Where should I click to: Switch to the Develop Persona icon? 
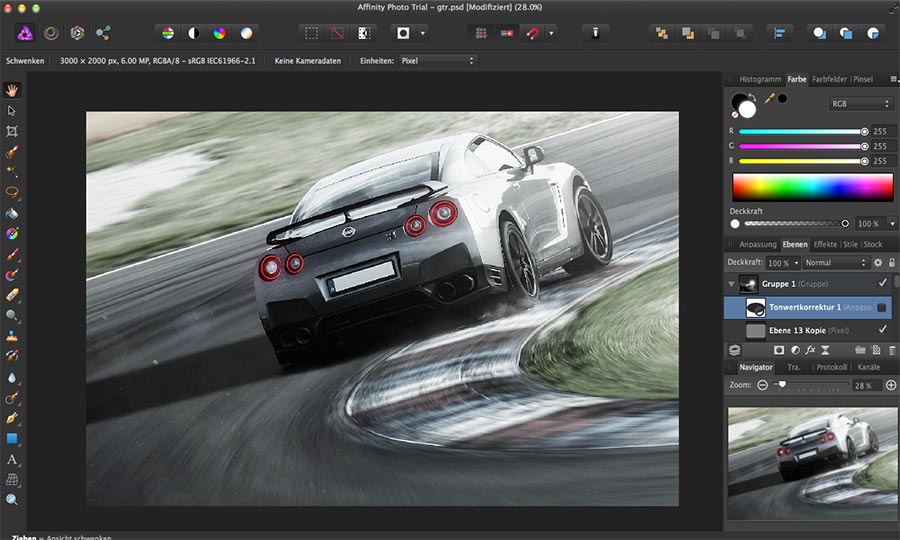77,33
